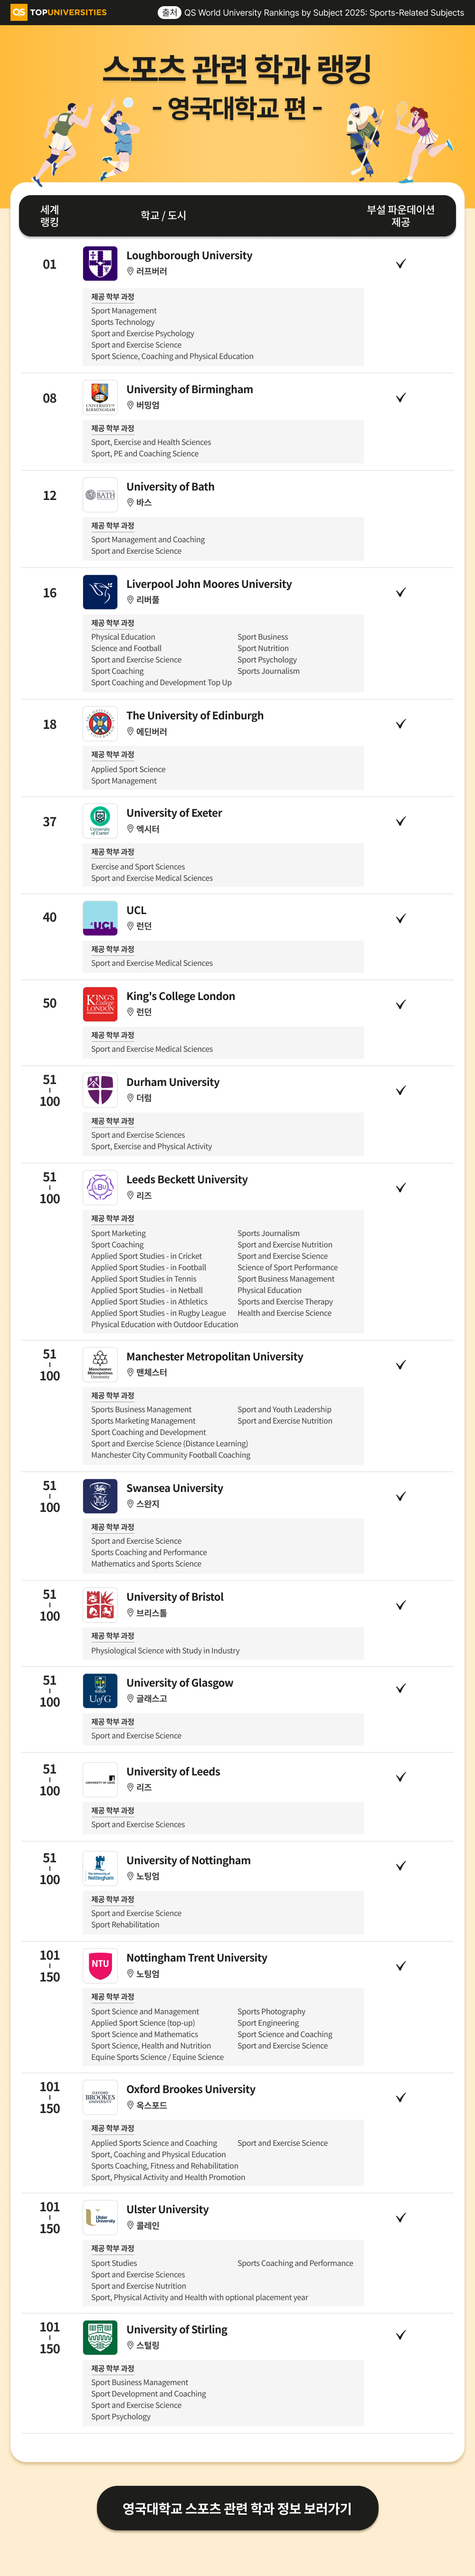Click the University of Stirling green logo
Viewport: 475px width, 2576px height.
coord(100,2337)
